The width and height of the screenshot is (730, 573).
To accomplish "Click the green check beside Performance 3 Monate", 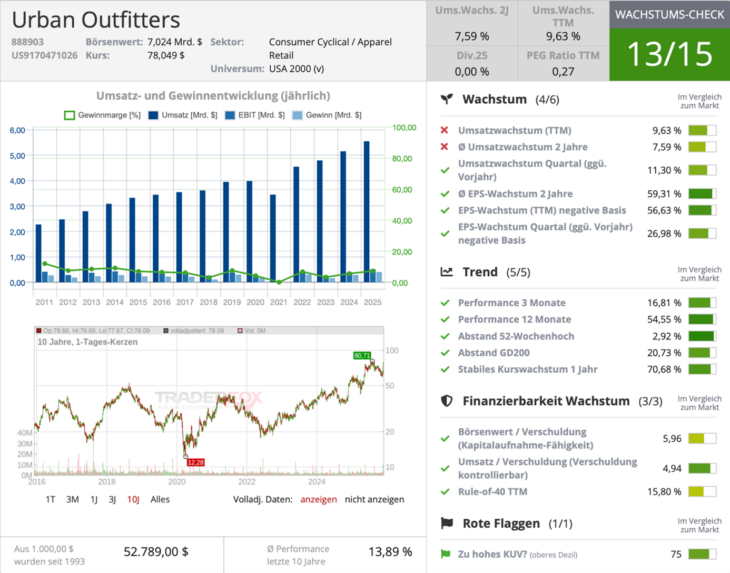I will 444,302.
